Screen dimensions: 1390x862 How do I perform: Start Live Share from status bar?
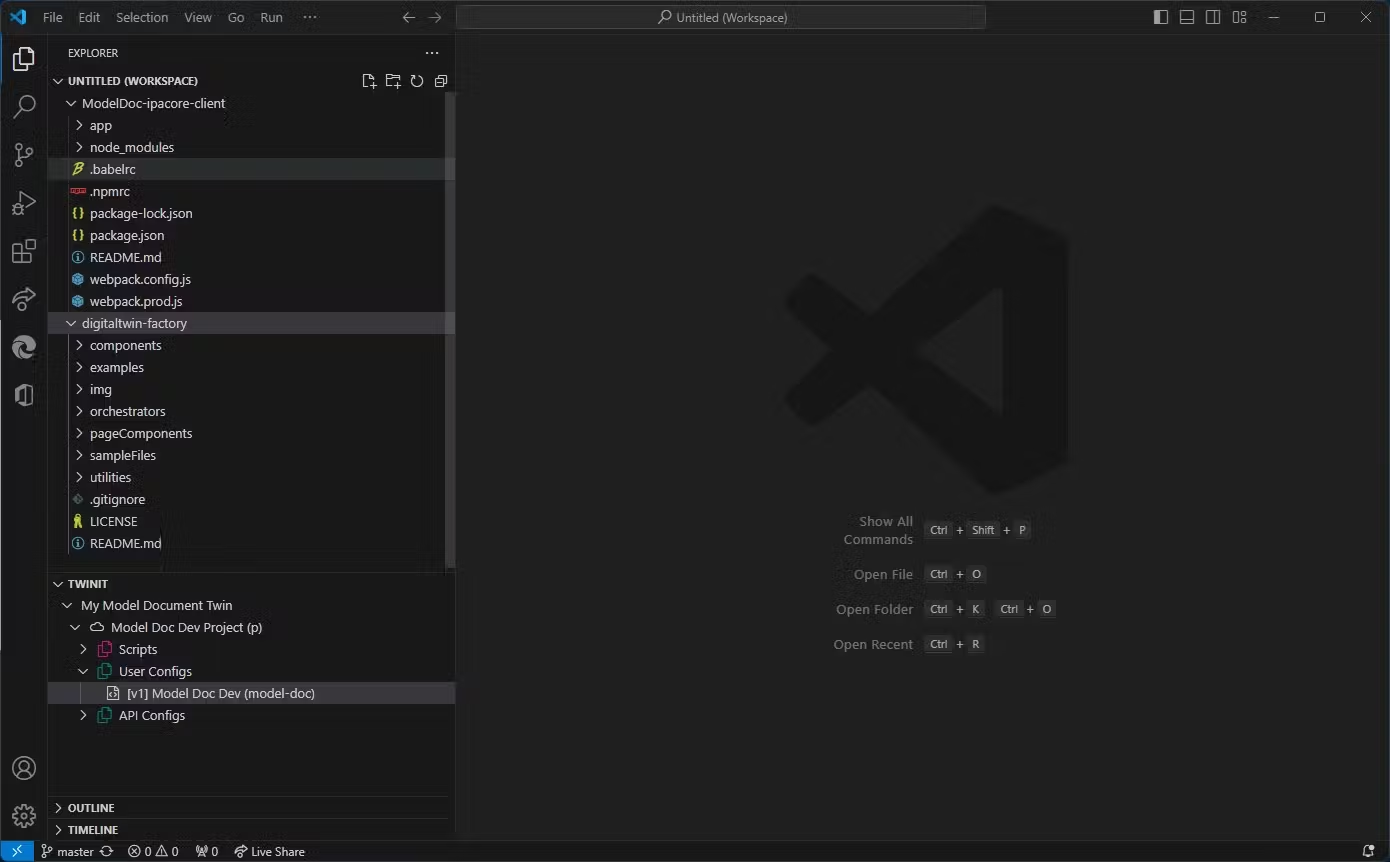click(x=269, y=851)
